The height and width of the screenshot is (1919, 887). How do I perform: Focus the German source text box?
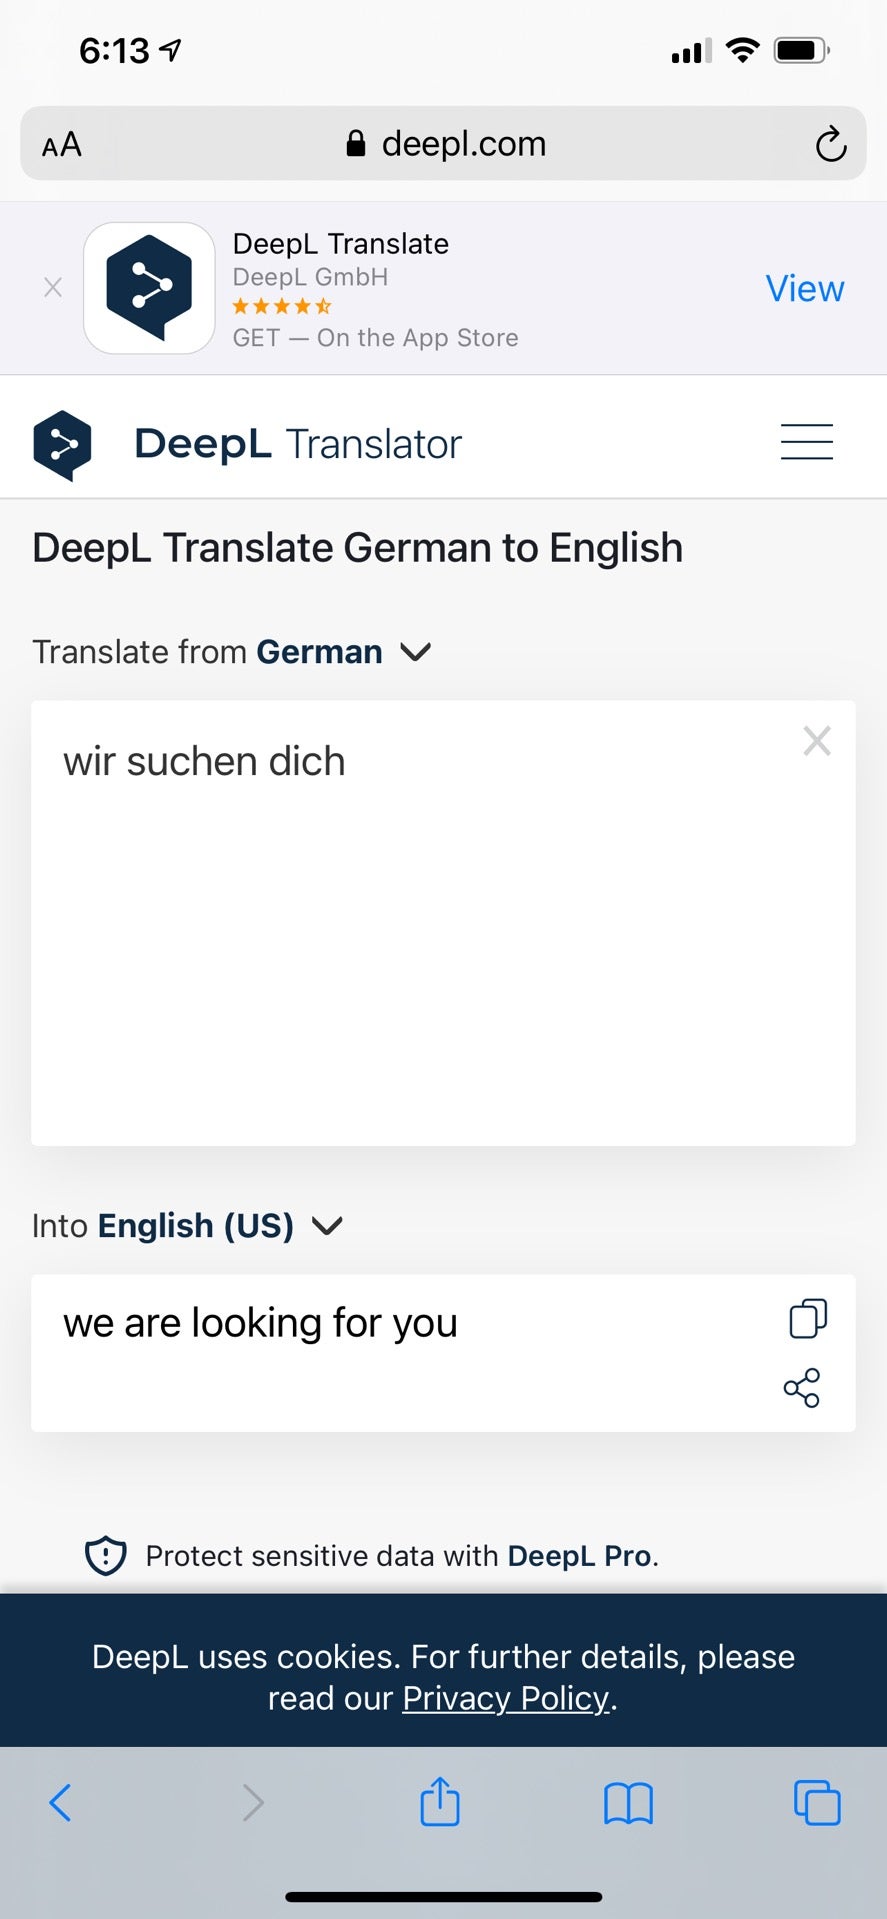[x=443, y=923]
